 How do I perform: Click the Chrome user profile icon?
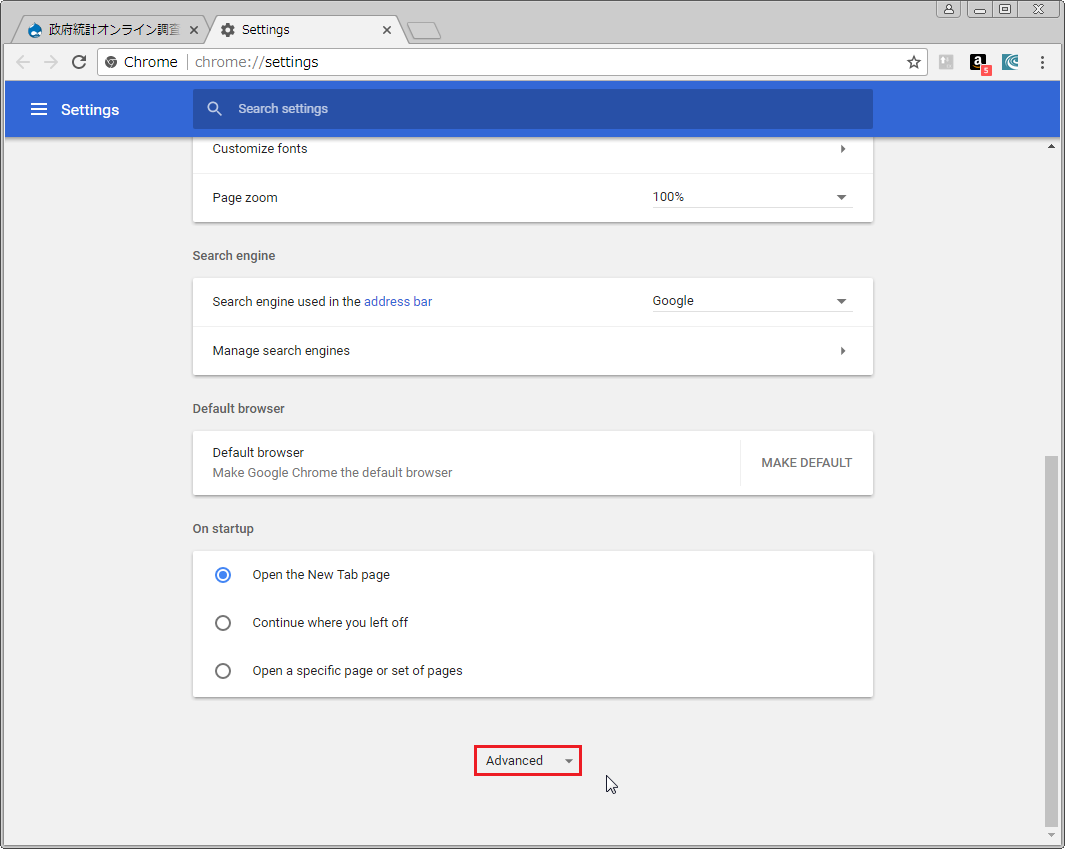coord(948,9)
